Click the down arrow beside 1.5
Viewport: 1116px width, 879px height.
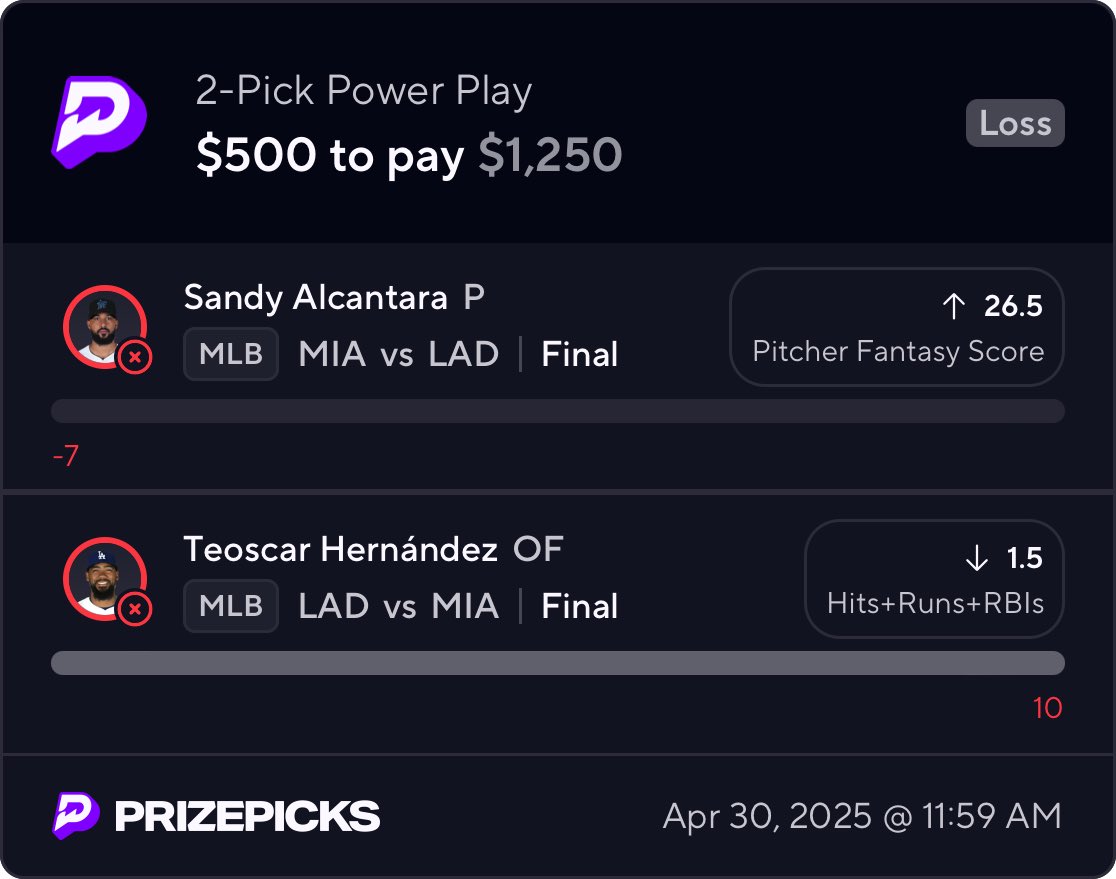click(x=976, y=558)
